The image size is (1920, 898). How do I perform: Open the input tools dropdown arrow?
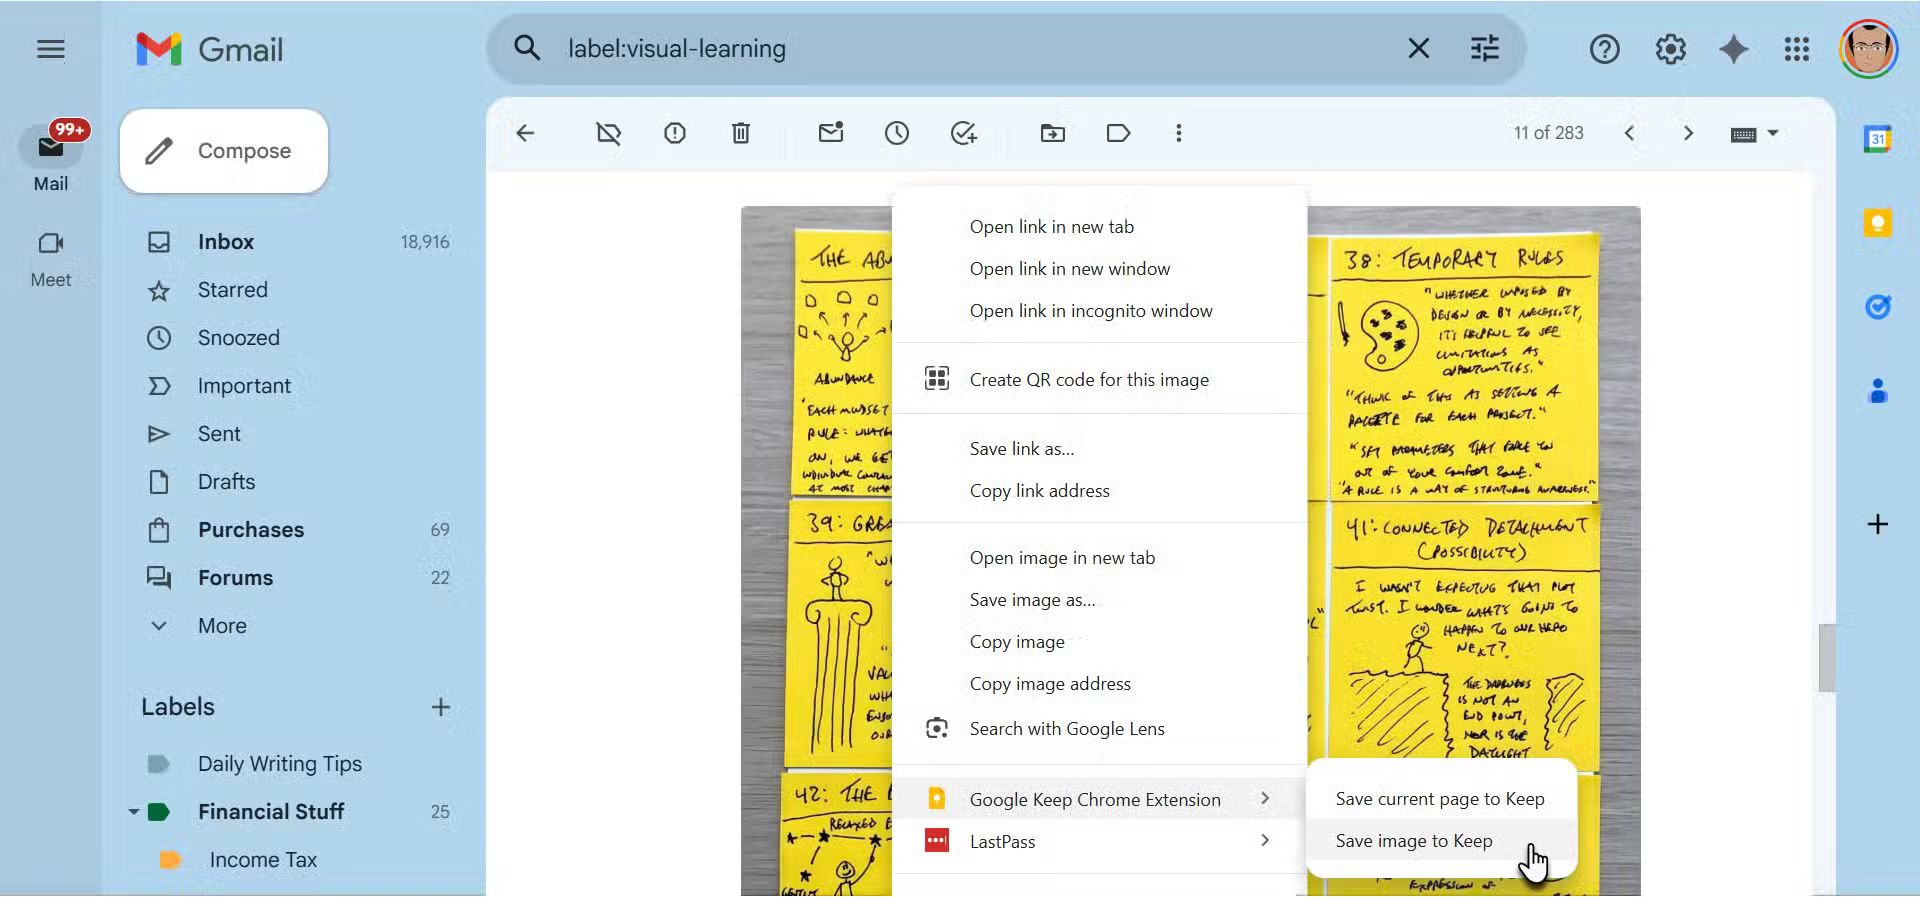click(1773, 133)
